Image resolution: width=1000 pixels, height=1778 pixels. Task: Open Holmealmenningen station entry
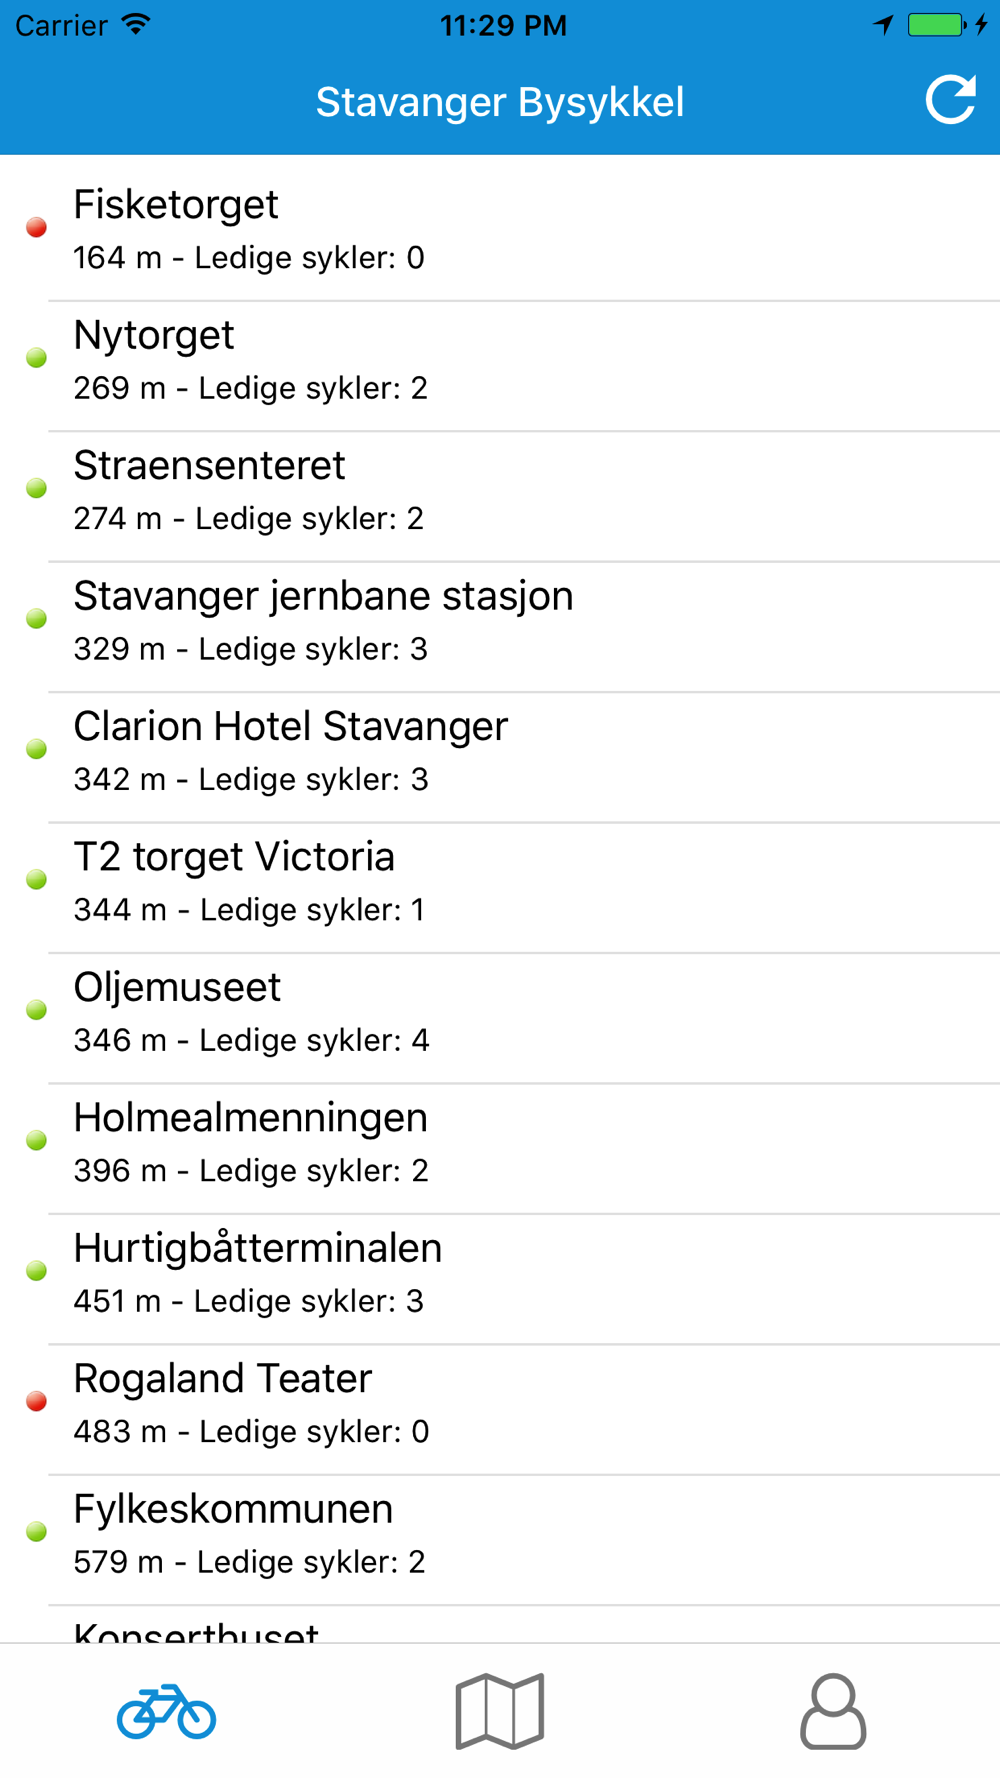(500, 1142)
